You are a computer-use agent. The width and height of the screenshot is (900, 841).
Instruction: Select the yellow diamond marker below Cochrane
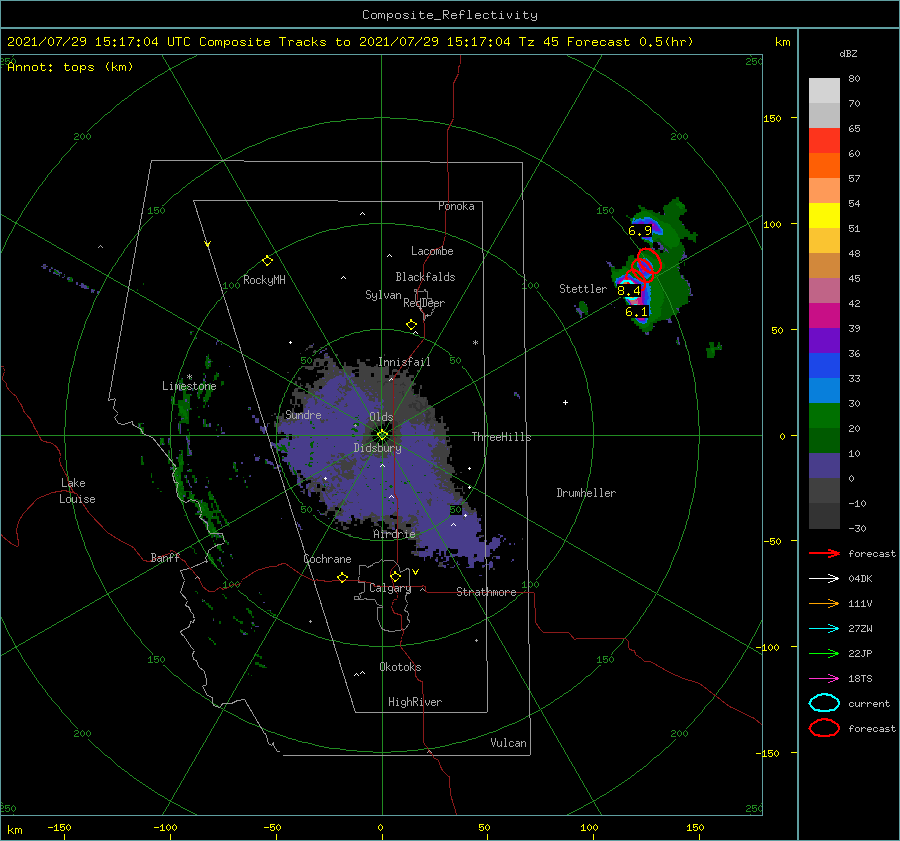(x=342, y=578)
